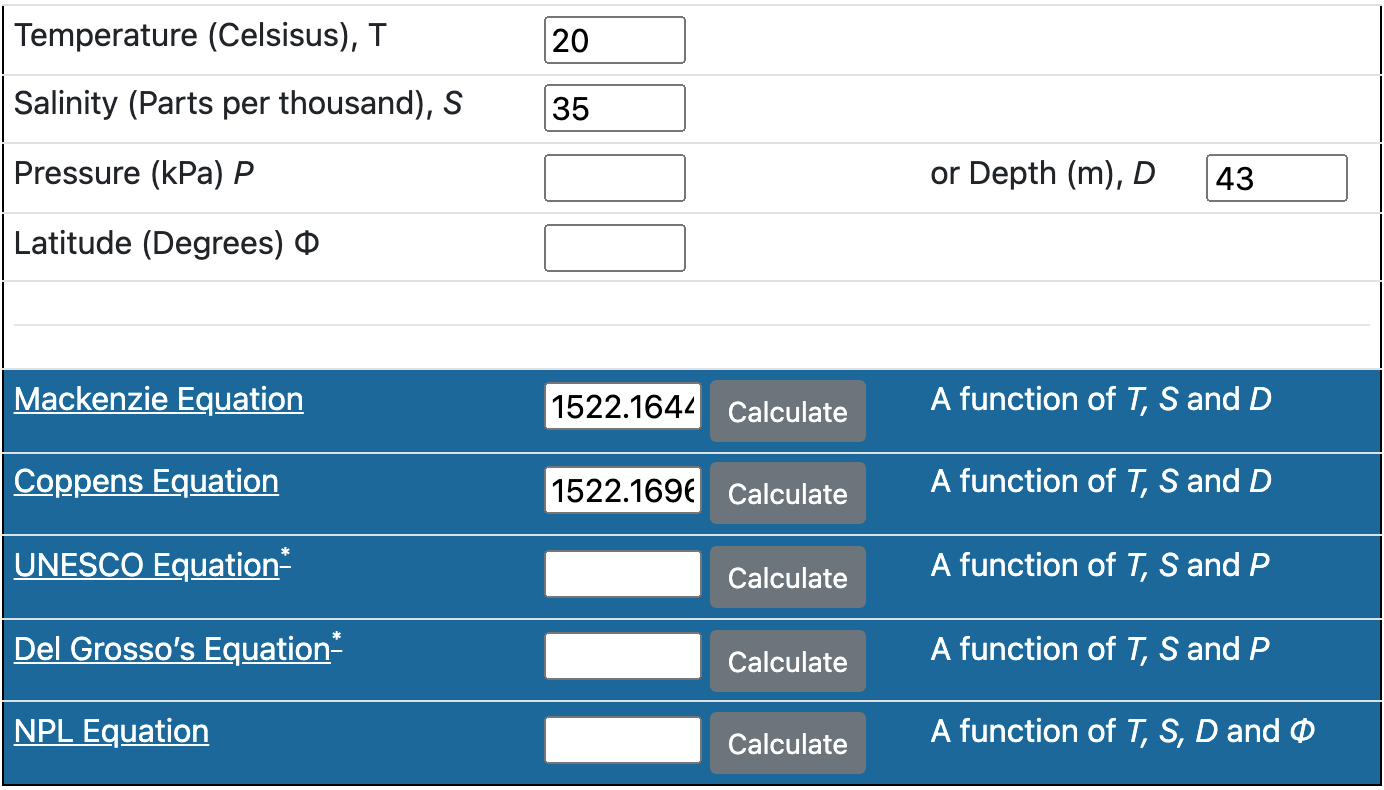Click the Depth (m) input field
This screenshot has height=790, width=1384.
click(x=1277, y=178)
